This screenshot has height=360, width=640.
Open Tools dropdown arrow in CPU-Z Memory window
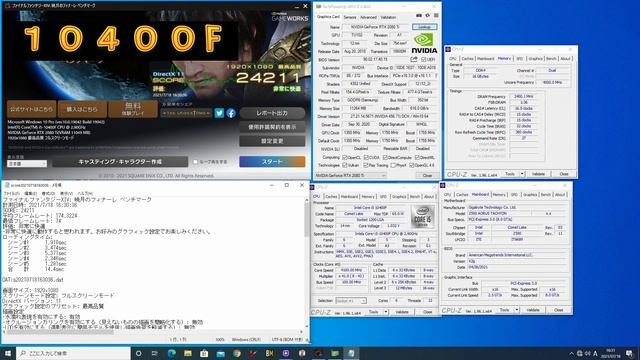(522, 174)
